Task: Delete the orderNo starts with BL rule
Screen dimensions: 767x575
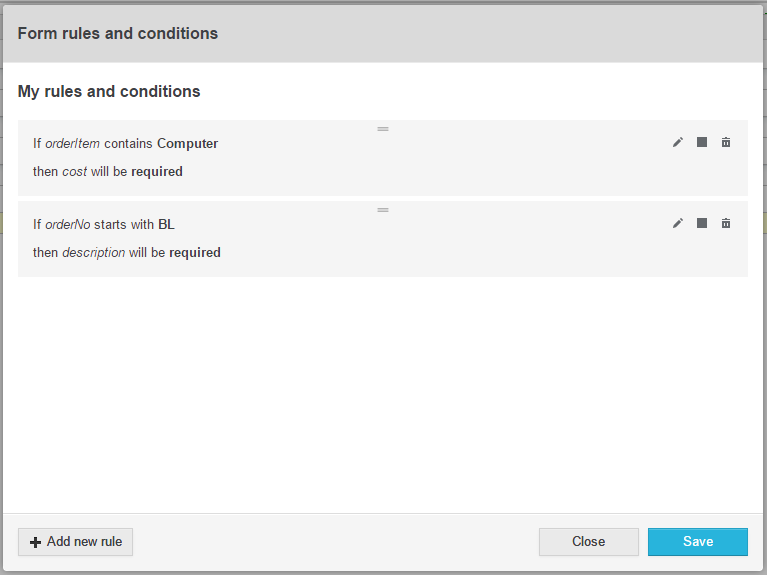Action: [x=726, y=224]
